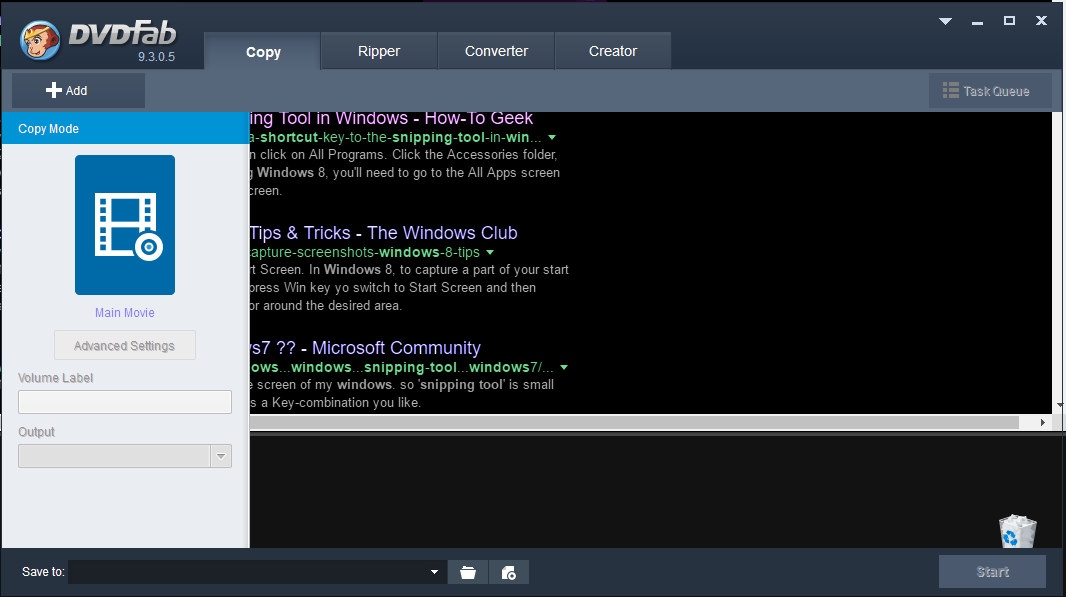Click the Main Movie link label

(124, 313)
